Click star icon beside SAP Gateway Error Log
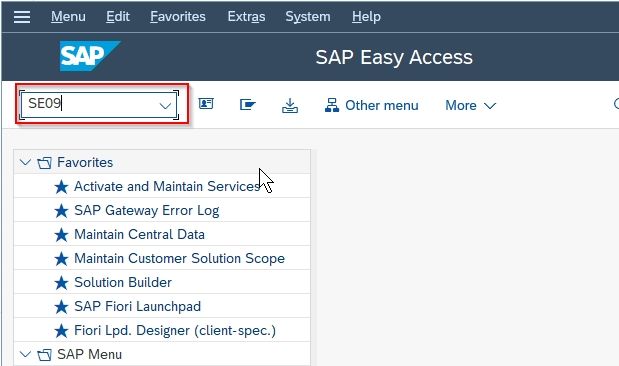 click(61, 211)
